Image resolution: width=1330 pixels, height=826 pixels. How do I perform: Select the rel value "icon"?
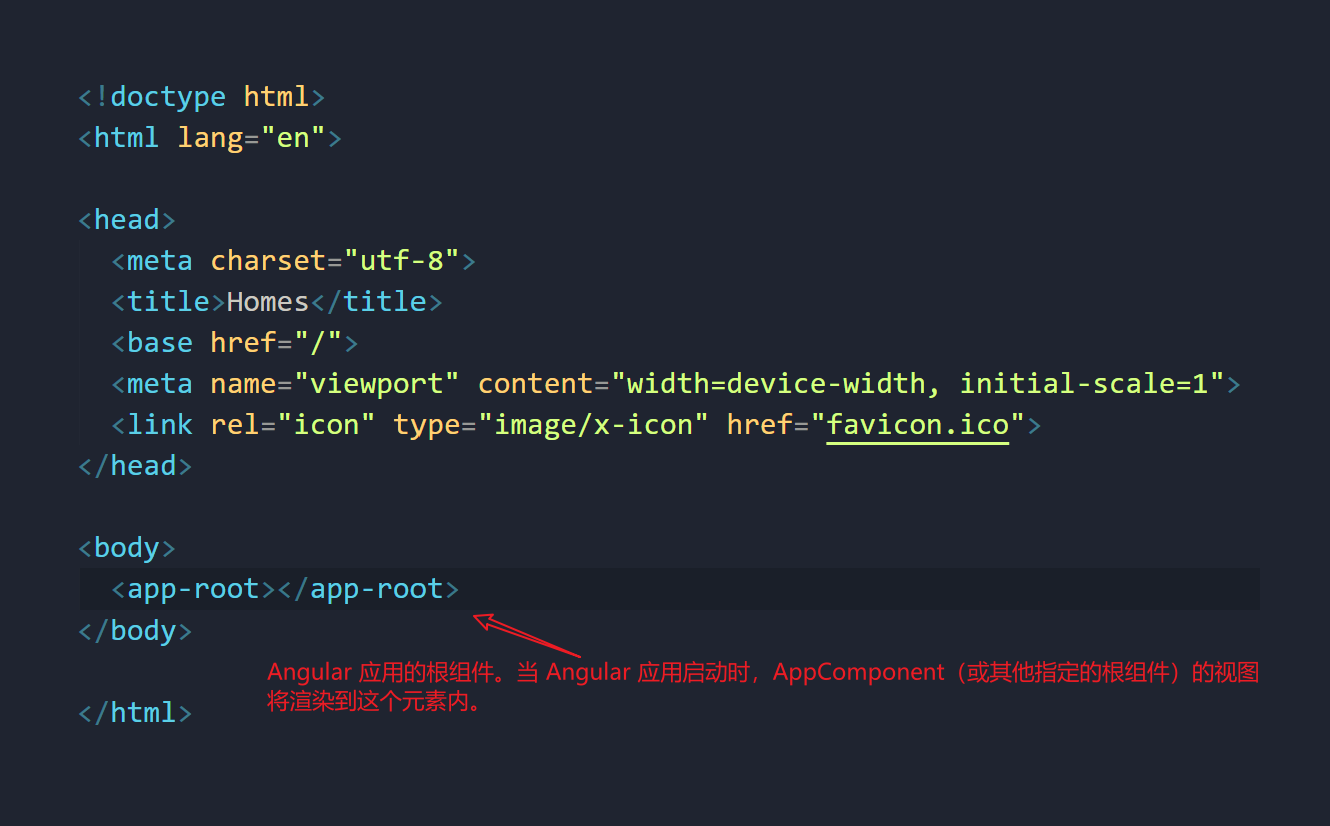pyautogui.click(x=327, y=425)
